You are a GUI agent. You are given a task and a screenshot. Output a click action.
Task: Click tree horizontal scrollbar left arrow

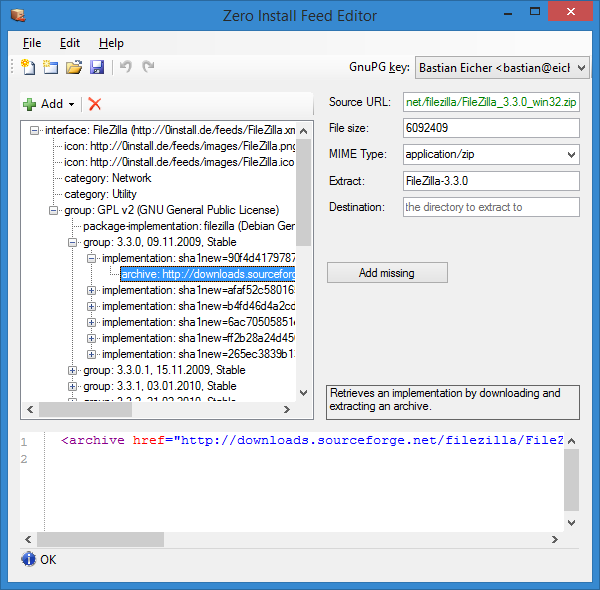point(30,410)
